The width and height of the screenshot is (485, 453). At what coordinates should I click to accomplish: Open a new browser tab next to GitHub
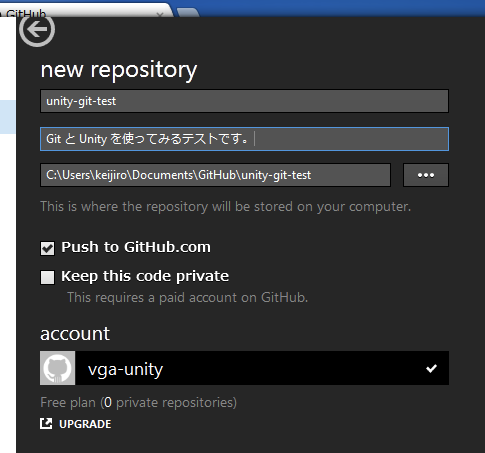coord(188,13)
